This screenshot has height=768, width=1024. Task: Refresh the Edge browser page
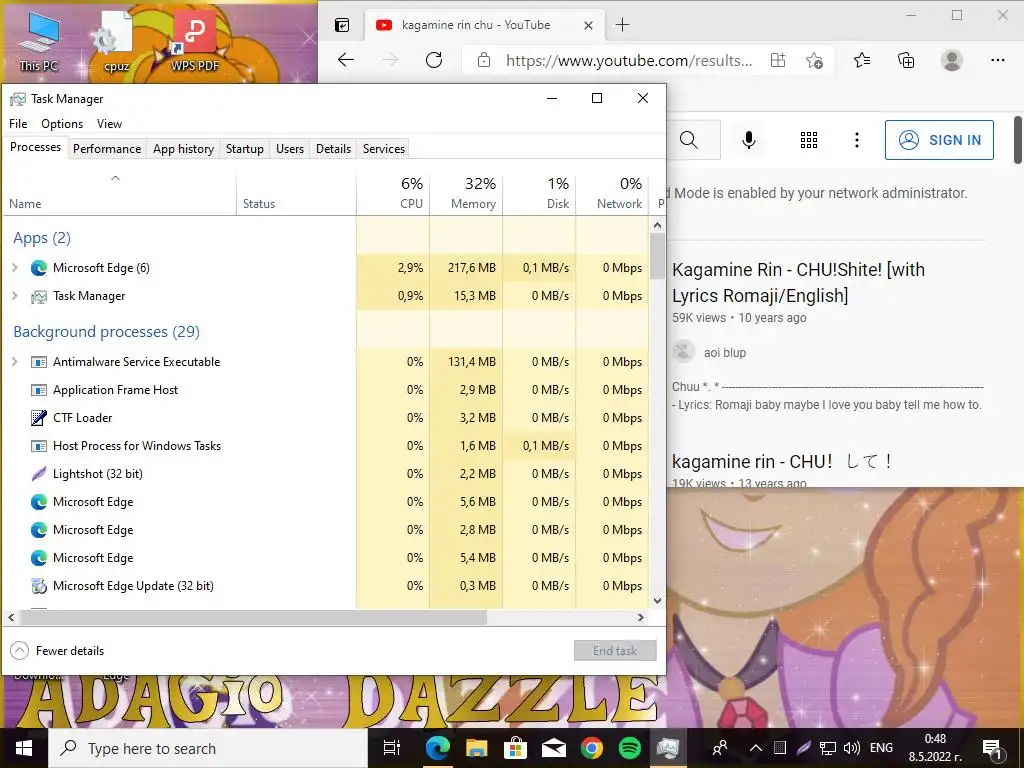pyautogui.click(x=434, y=61)
